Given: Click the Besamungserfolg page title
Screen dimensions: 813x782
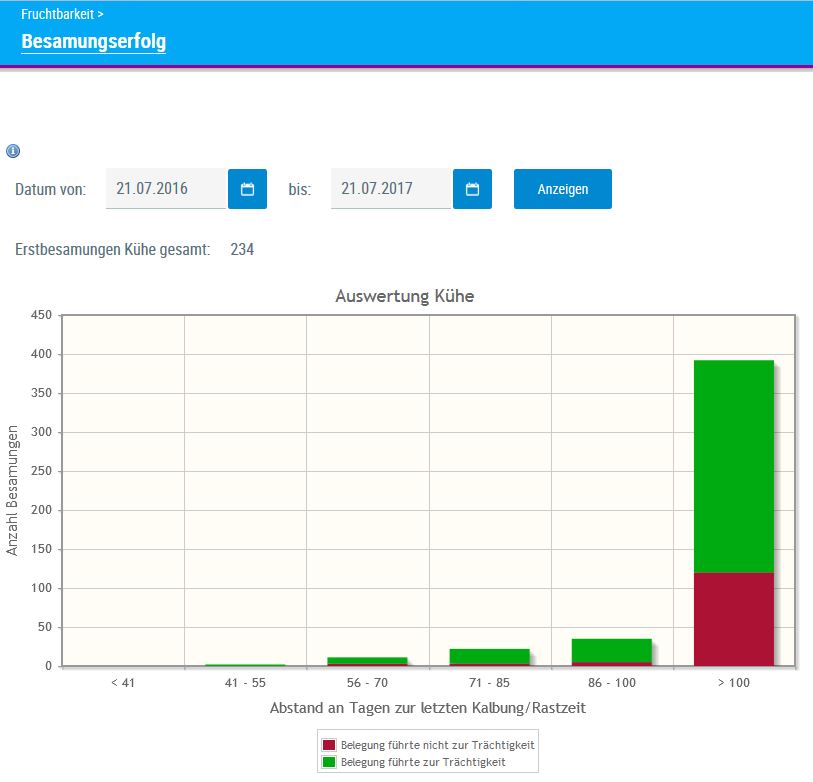Looking at the screenshot, I should click(x=93, y=42).
